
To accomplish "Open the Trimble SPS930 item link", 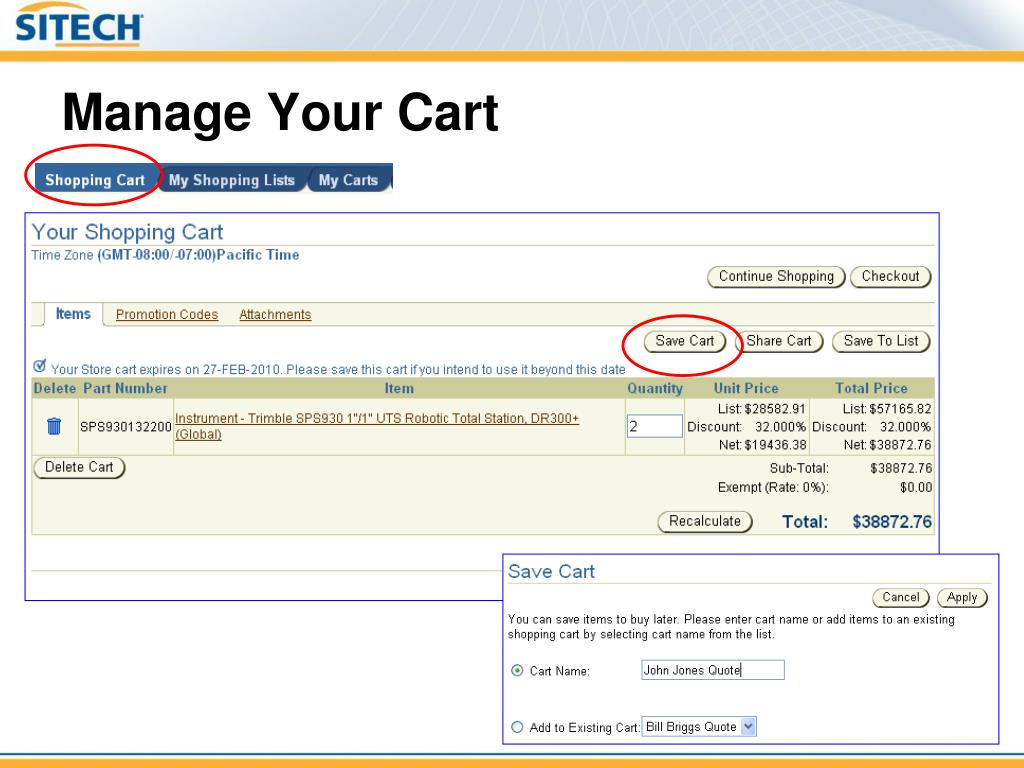I will pyautogui.click(x=377, y=426).
